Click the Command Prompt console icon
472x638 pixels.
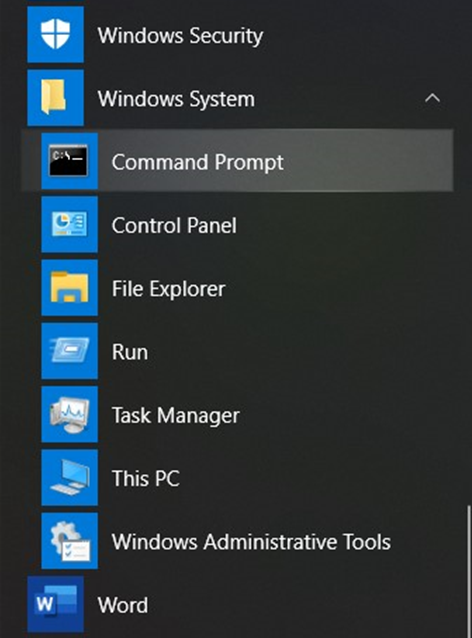(x=70, y=161)
